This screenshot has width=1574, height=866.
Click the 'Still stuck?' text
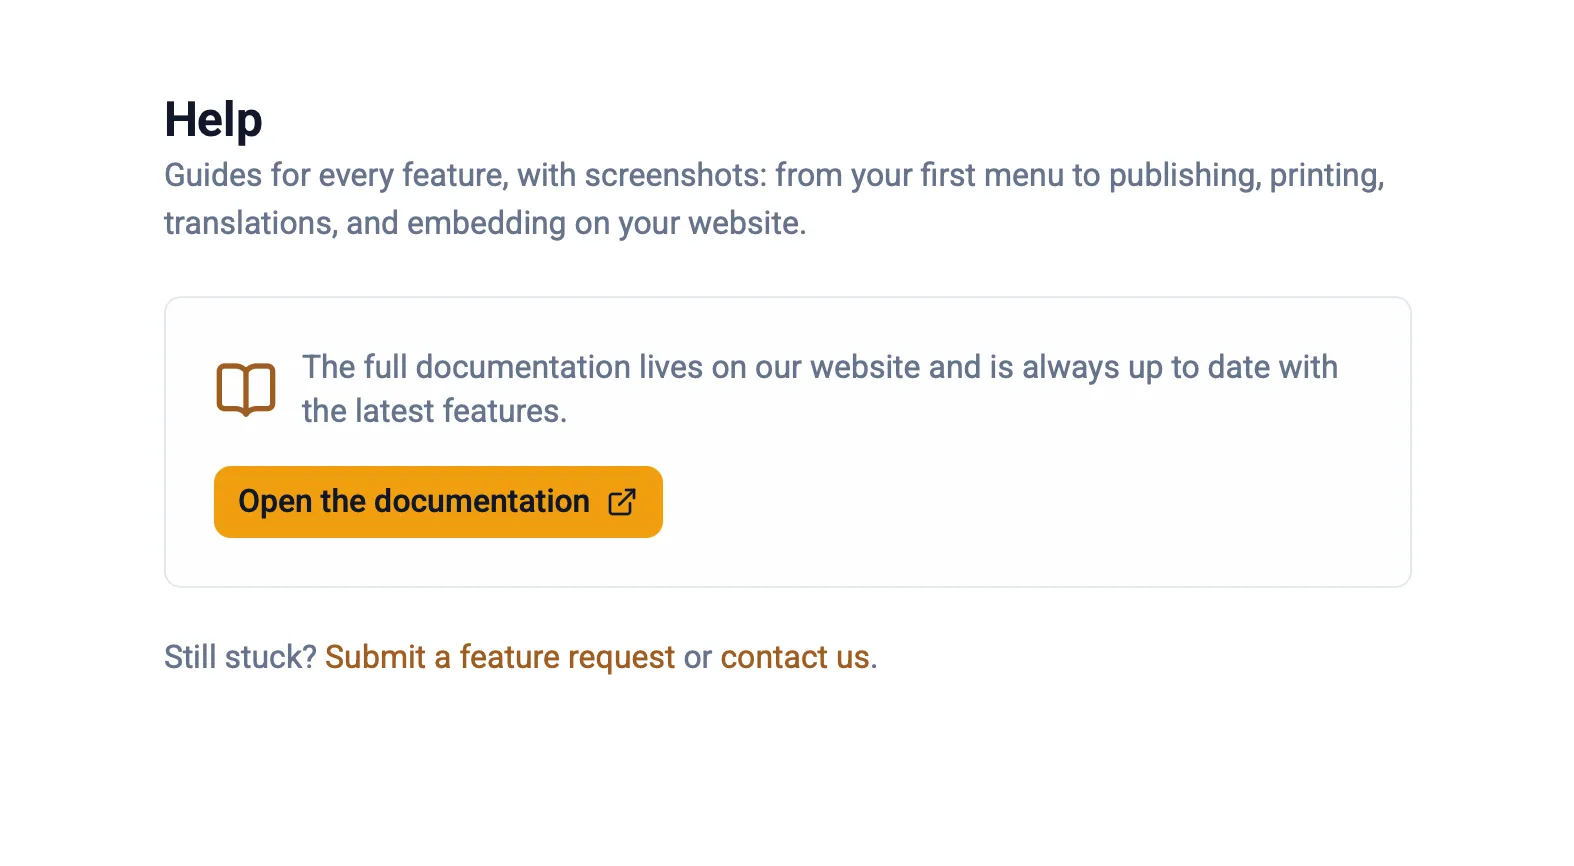[x=240, y=657]
